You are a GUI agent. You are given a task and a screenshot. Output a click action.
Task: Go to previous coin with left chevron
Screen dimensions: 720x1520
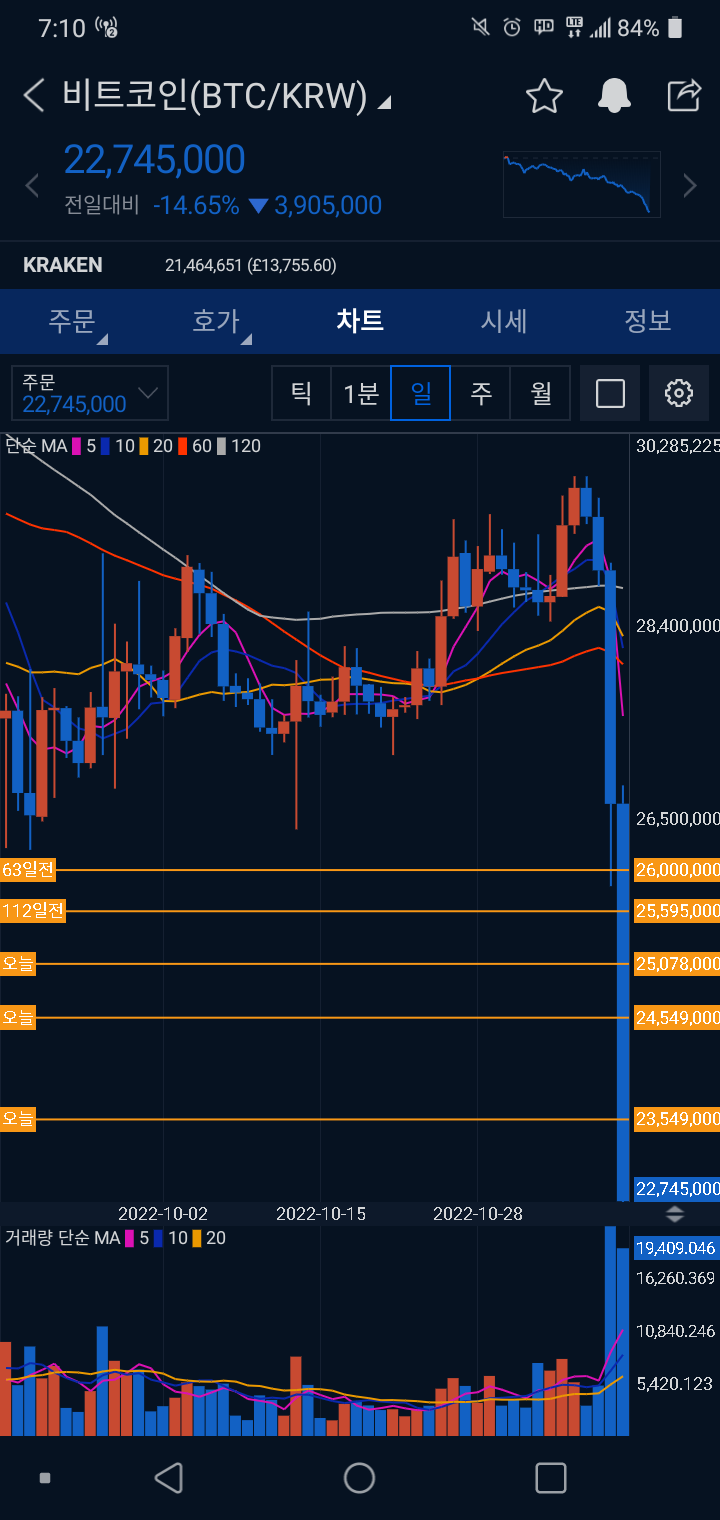pyautogui.click(x=32, y=185)
